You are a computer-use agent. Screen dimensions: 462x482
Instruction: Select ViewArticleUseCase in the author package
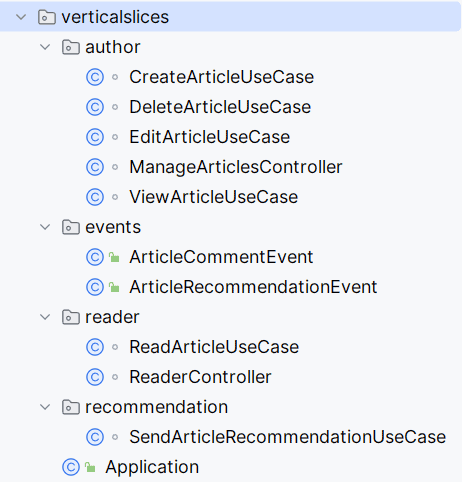213,197
